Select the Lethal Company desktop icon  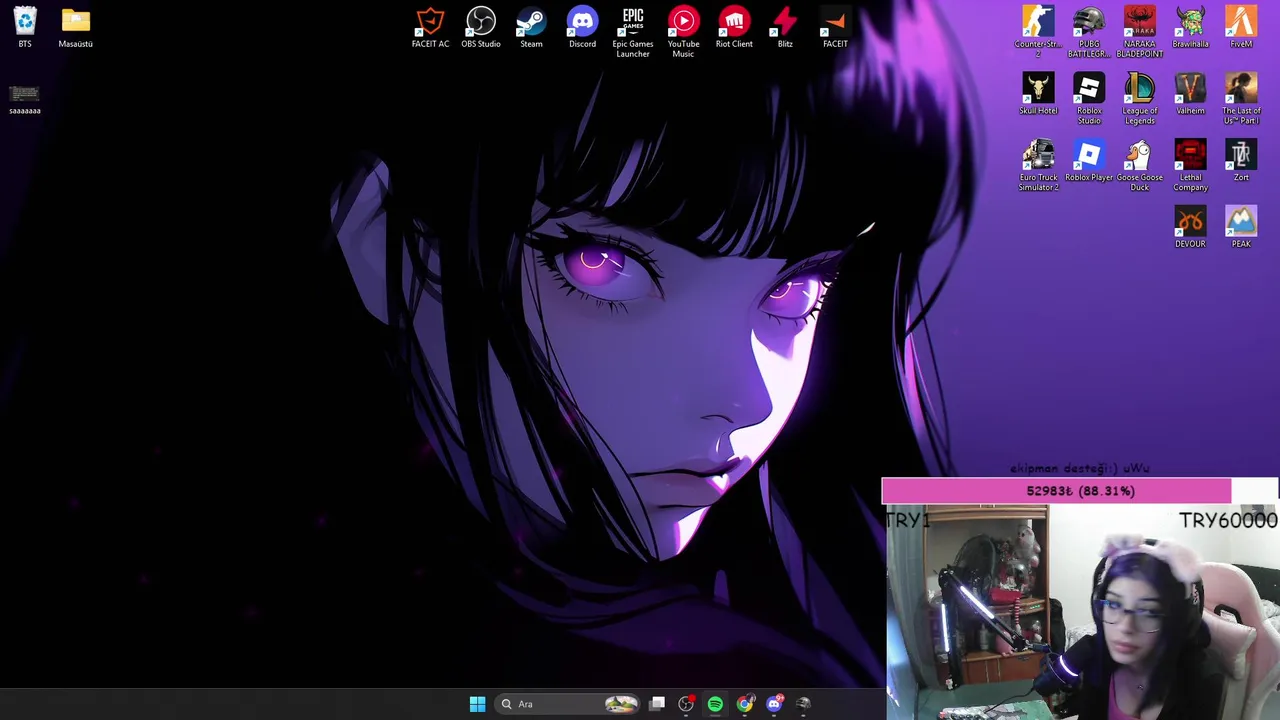(x=1190, y=166)
